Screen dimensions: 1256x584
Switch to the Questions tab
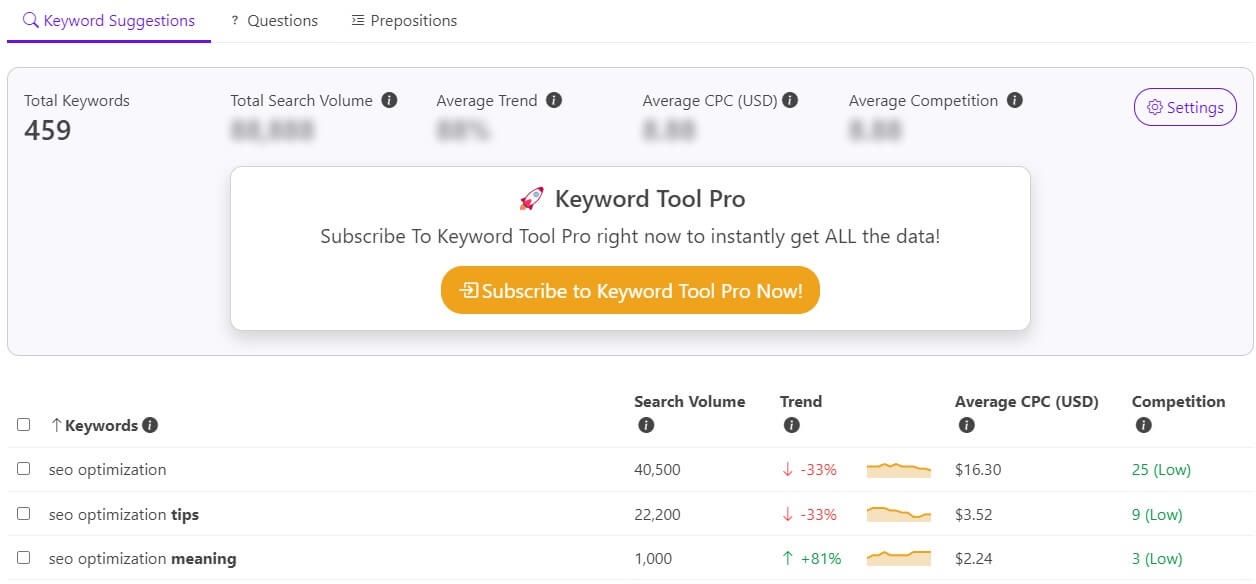coord(274,20)
